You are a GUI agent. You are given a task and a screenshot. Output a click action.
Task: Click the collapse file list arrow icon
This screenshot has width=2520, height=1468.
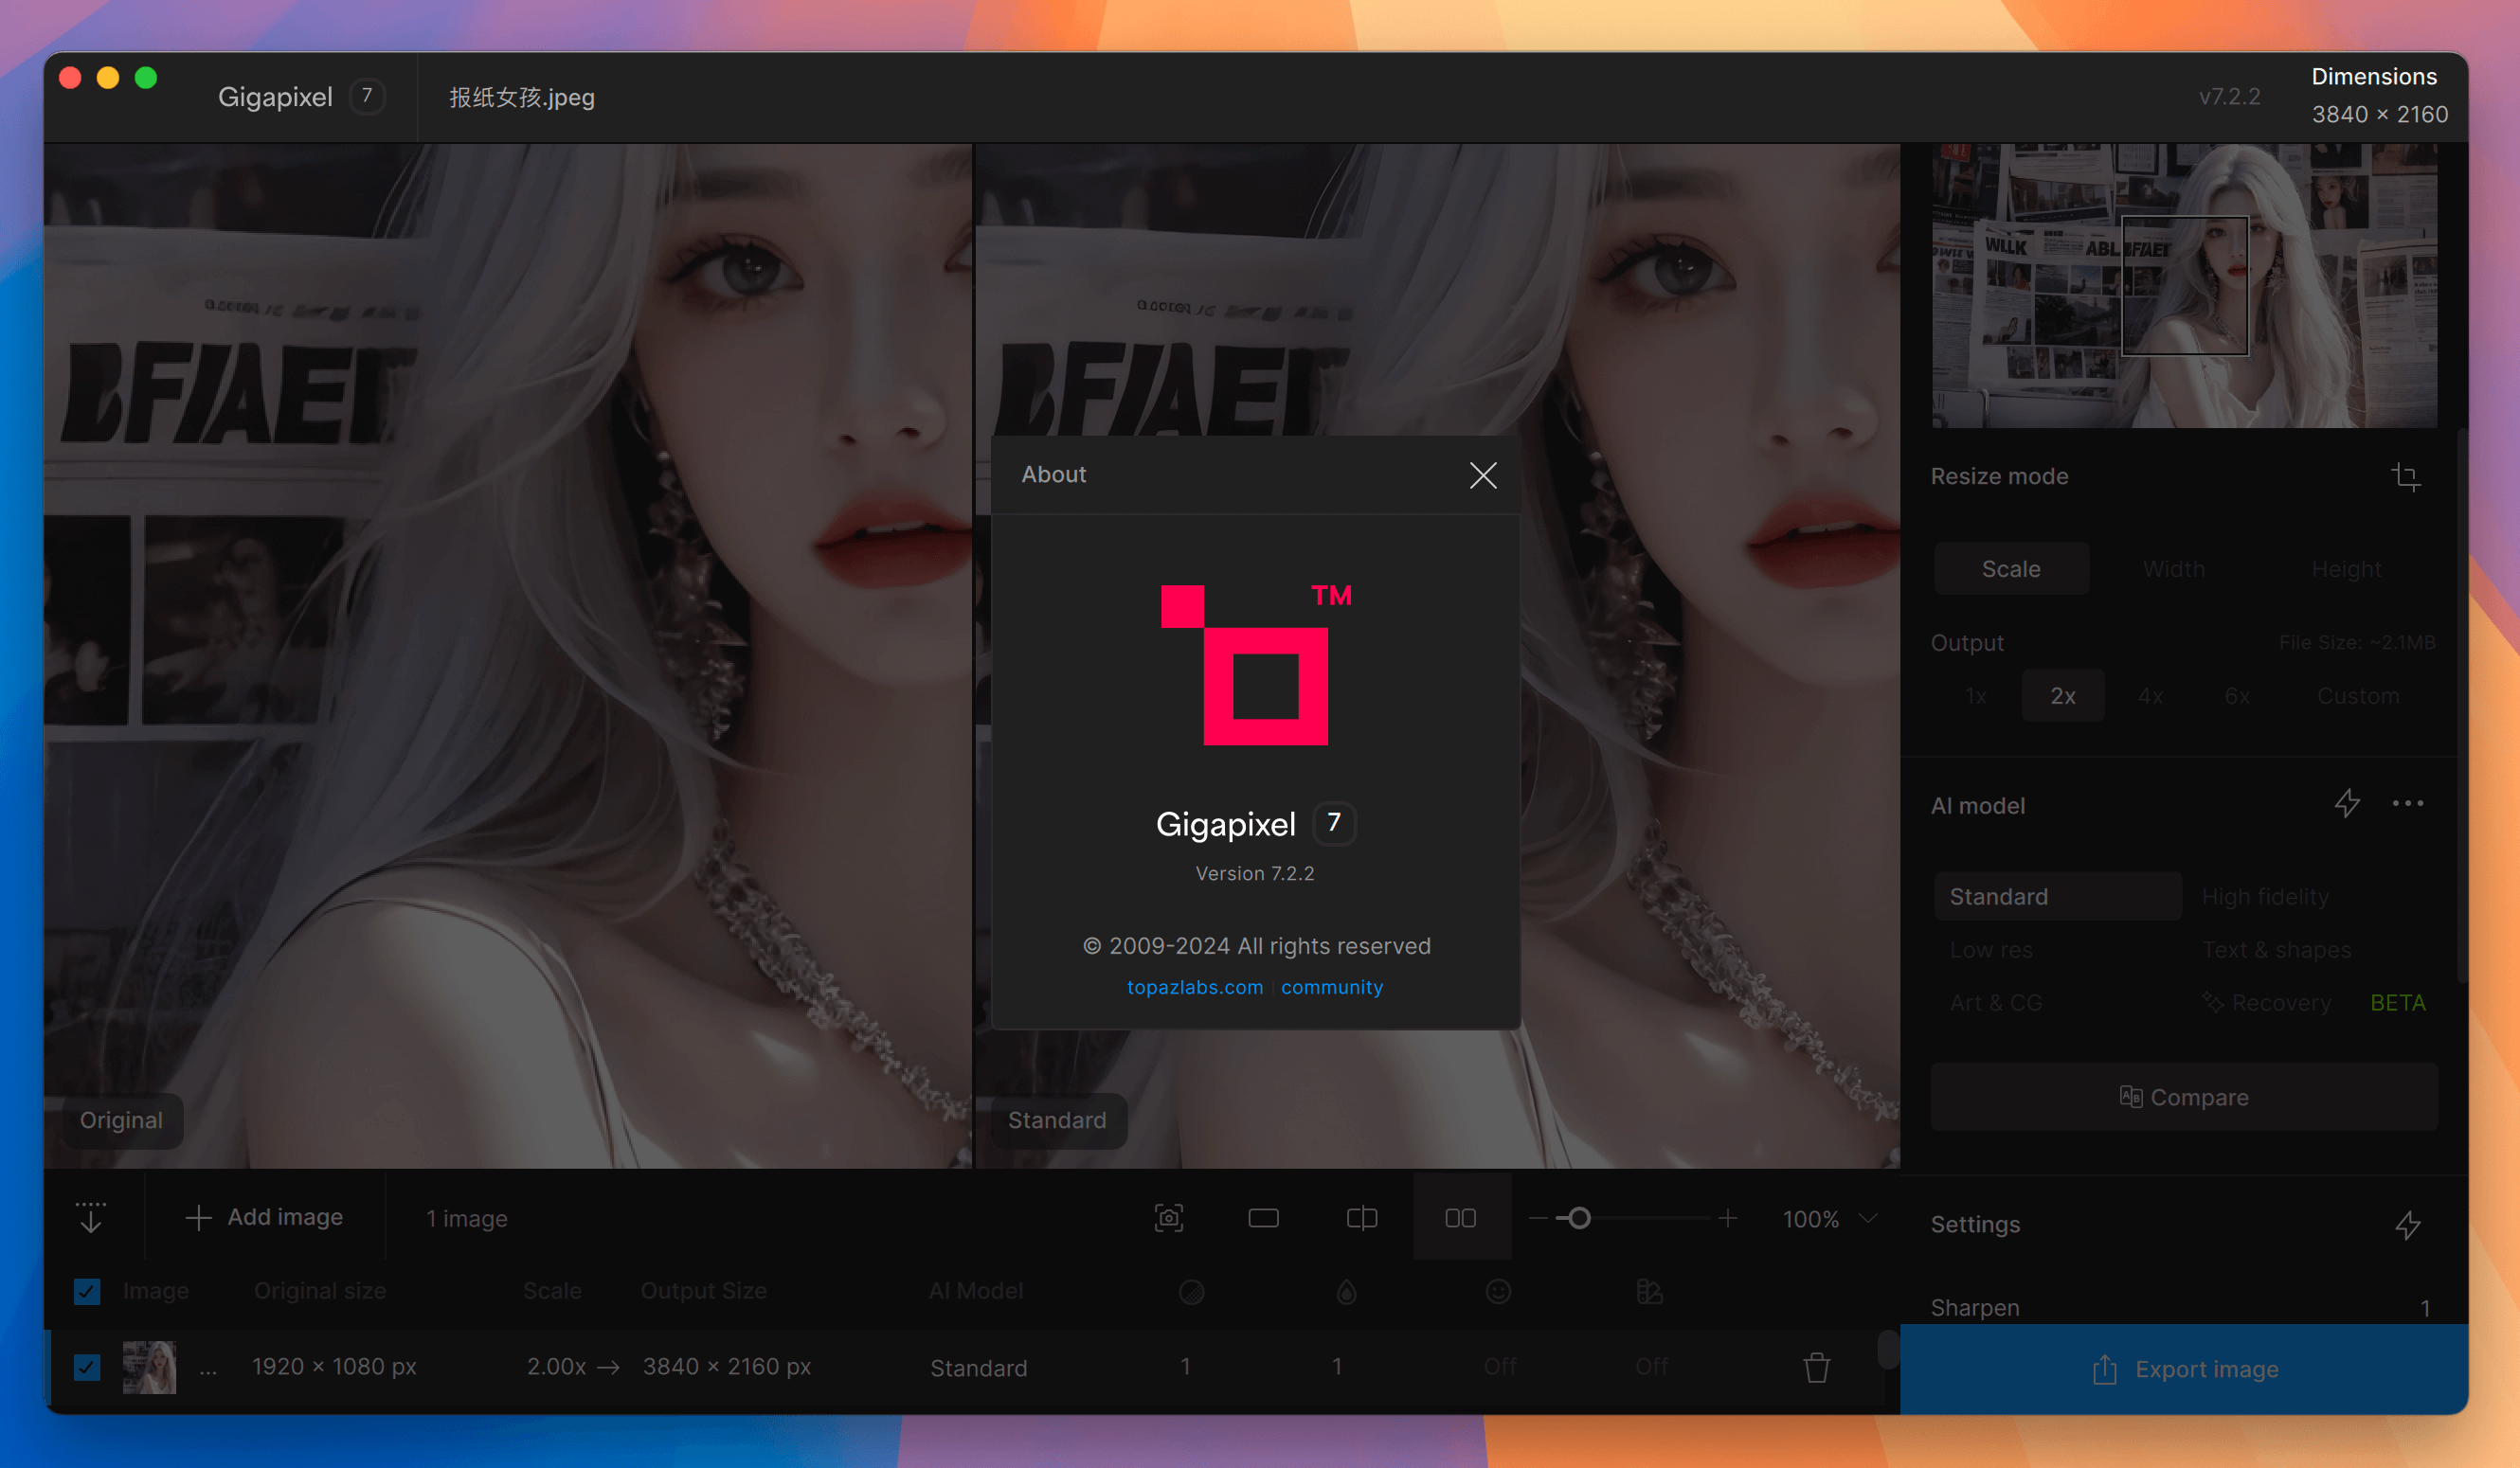(x=91, y=1218)
